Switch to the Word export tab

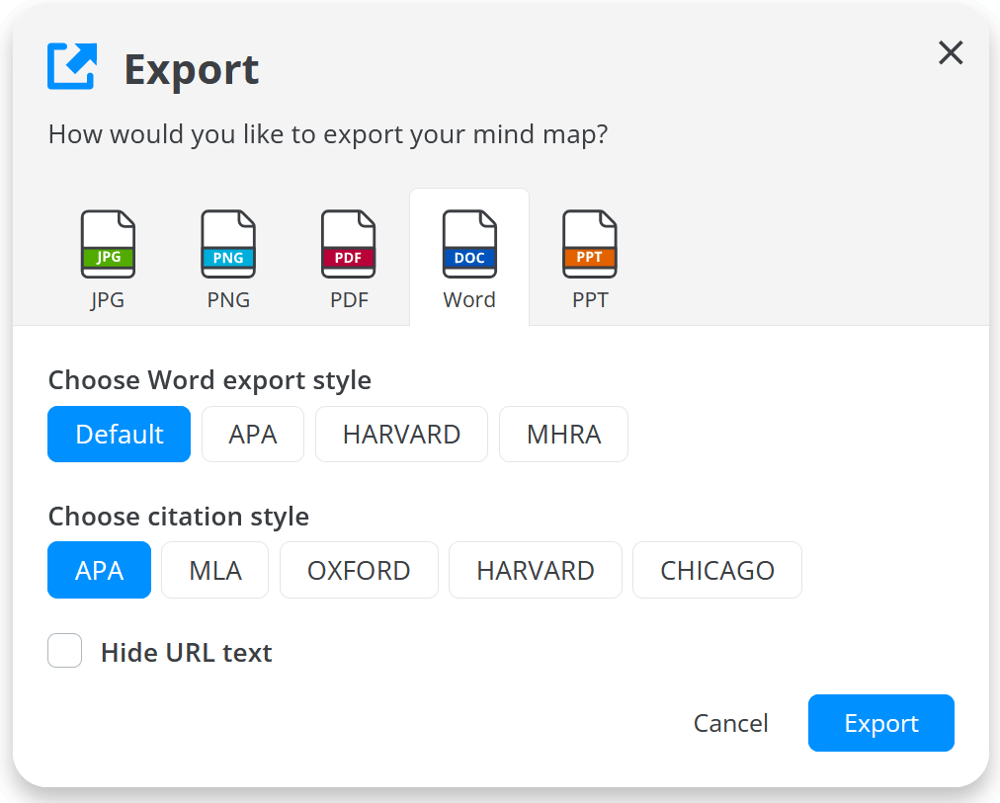[x=469, y=258]
